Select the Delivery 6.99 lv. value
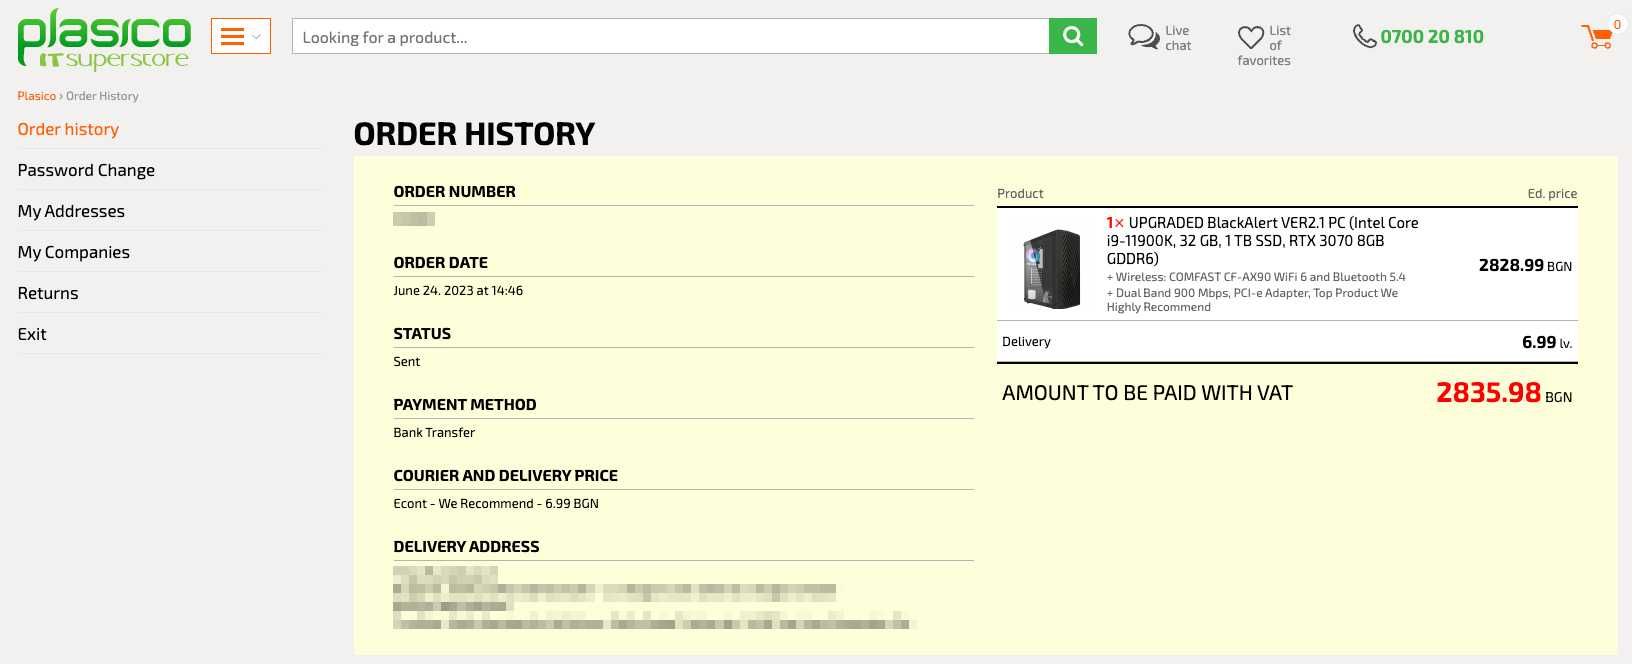This screenshot has width=1632, height=664. click(1547, 343)
